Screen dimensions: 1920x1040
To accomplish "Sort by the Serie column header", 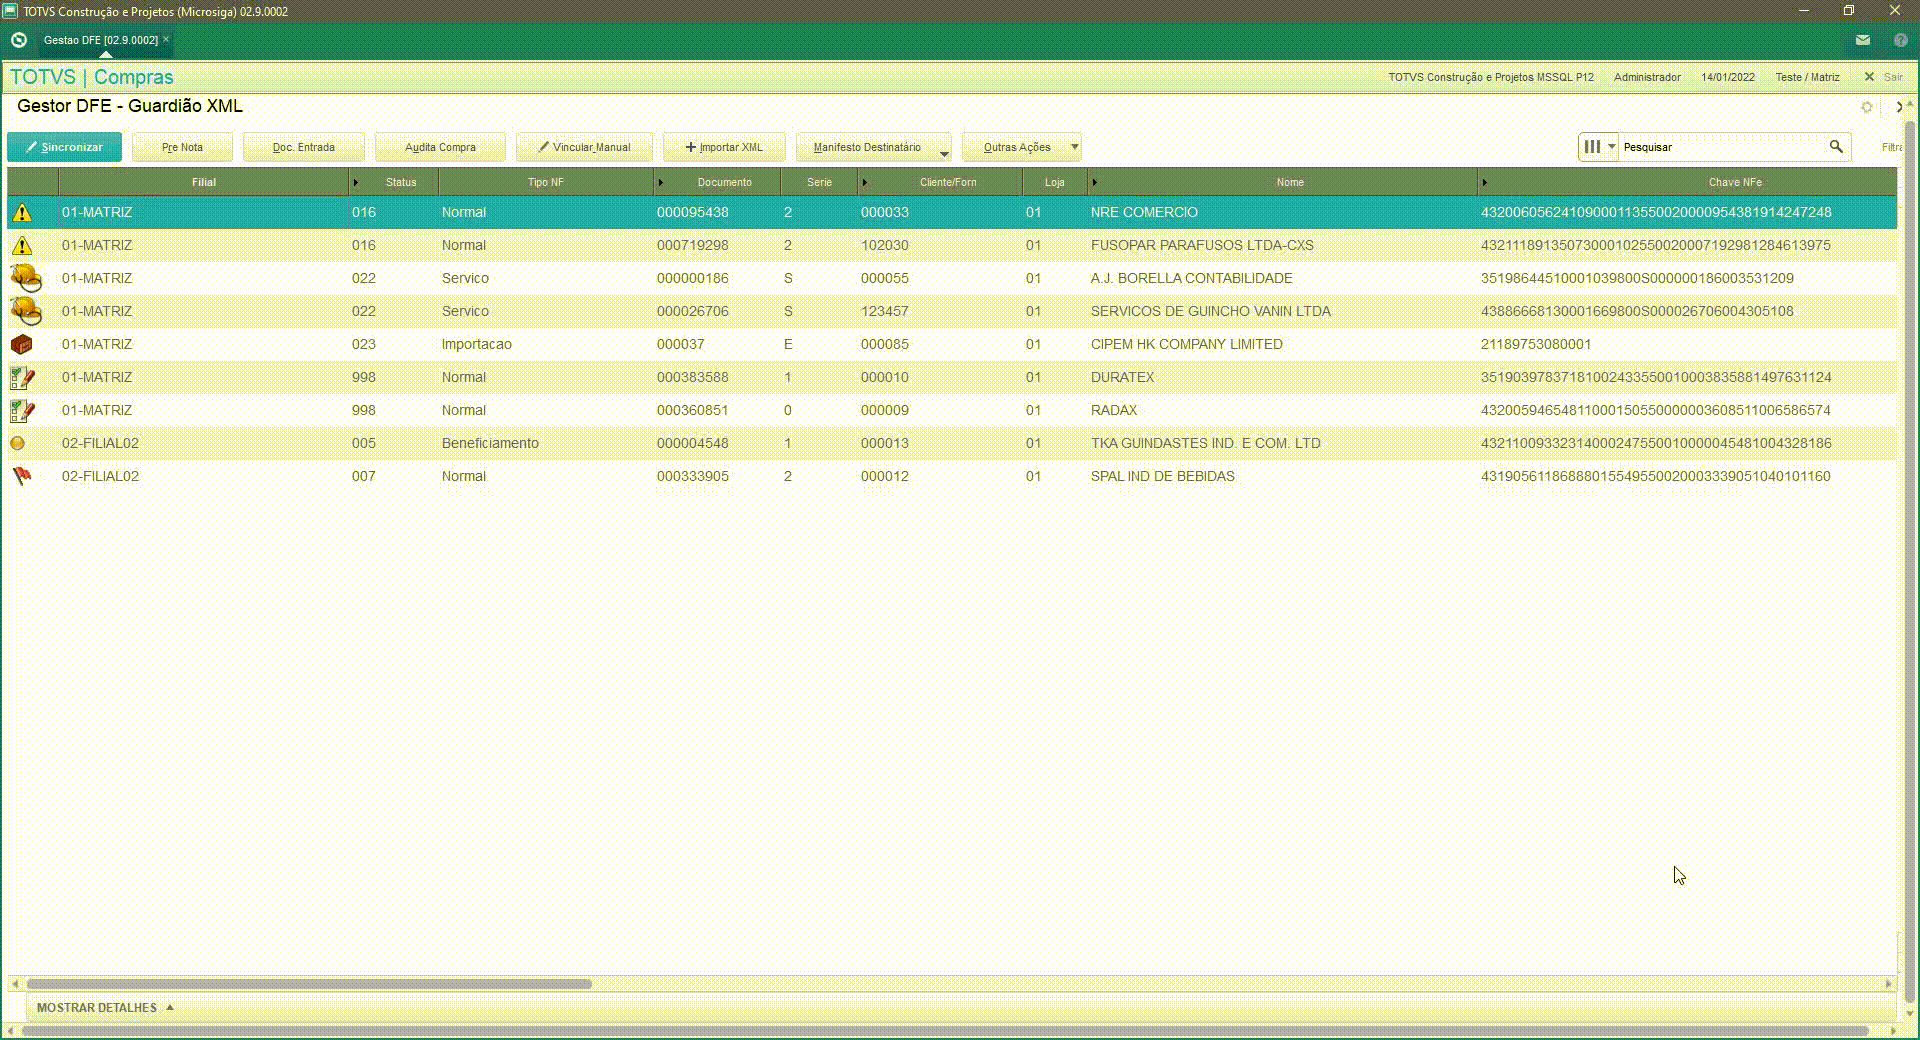I will point(819,182).
